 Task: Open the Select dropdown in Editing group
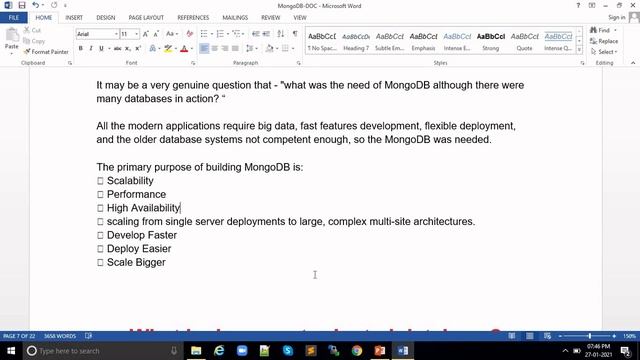(x=604, y=52)
